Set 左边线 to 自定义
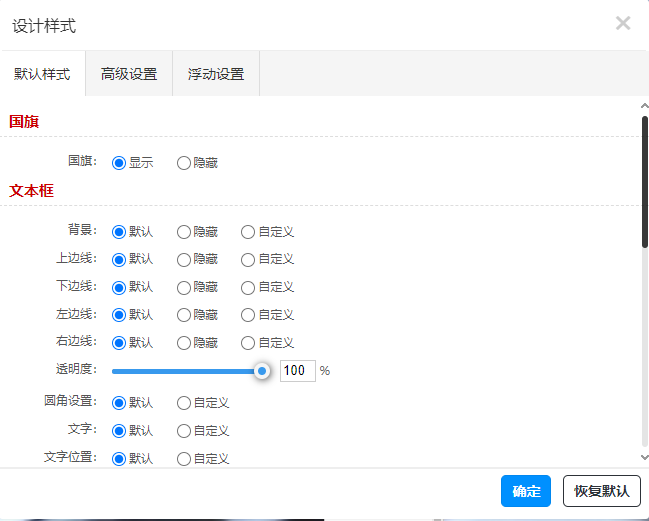This screenshot has height=521, width=649. pyautogui.click(x=248, y=315)
